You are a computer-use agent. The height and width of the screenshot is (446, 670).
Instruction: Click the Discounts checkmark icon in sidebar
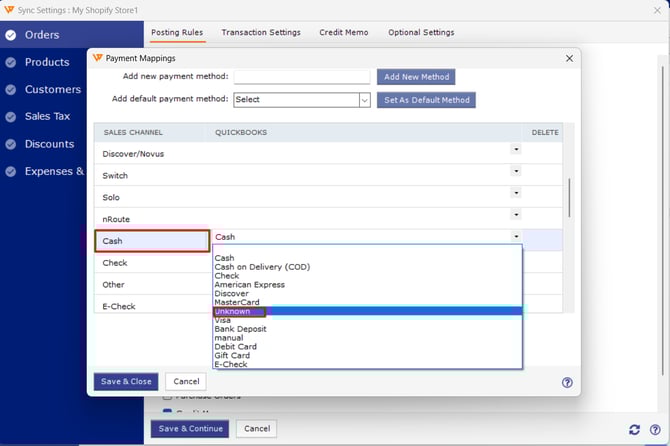tap(11, 144)
